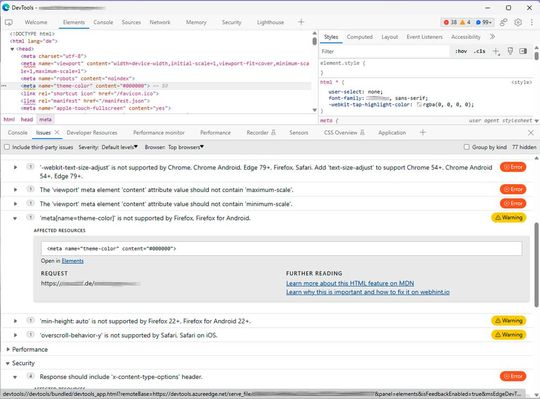540x399 pixels.
Task: Click the blue issues count badge
Action: tap(484, 22)
